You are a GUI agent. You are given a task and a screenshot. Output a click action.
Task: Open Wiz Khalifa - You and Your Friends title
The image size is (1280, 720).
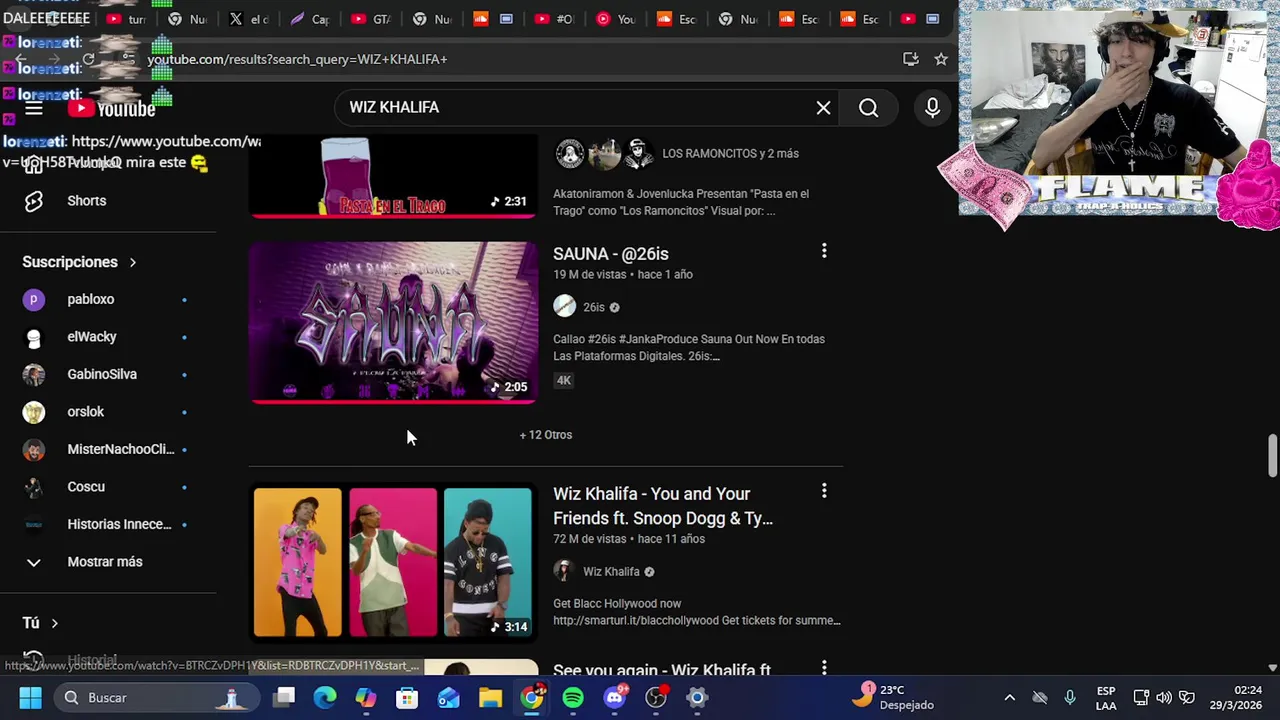click(x=663, y=506)
